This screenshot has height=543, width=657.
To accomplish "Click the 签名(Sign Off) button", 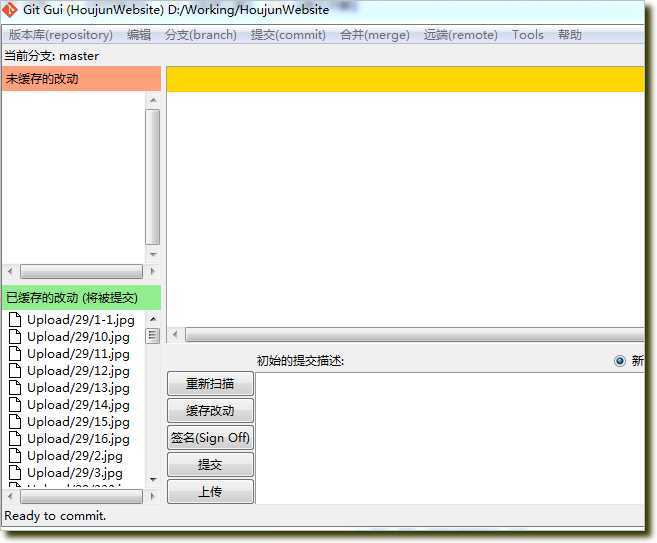I will click(210, 438).
